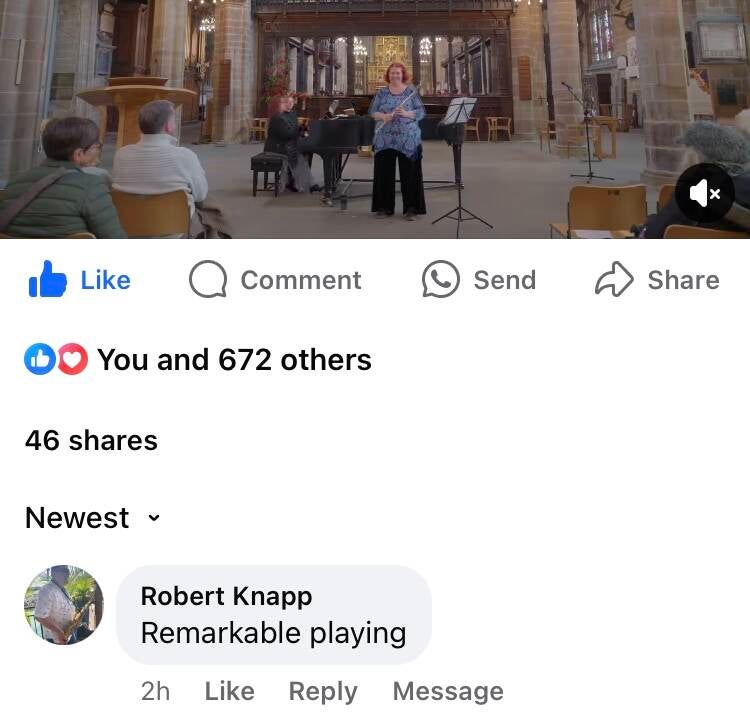
Task: Tap the blue thumbs-up Like icon
Action: click(x=47, y=279)
